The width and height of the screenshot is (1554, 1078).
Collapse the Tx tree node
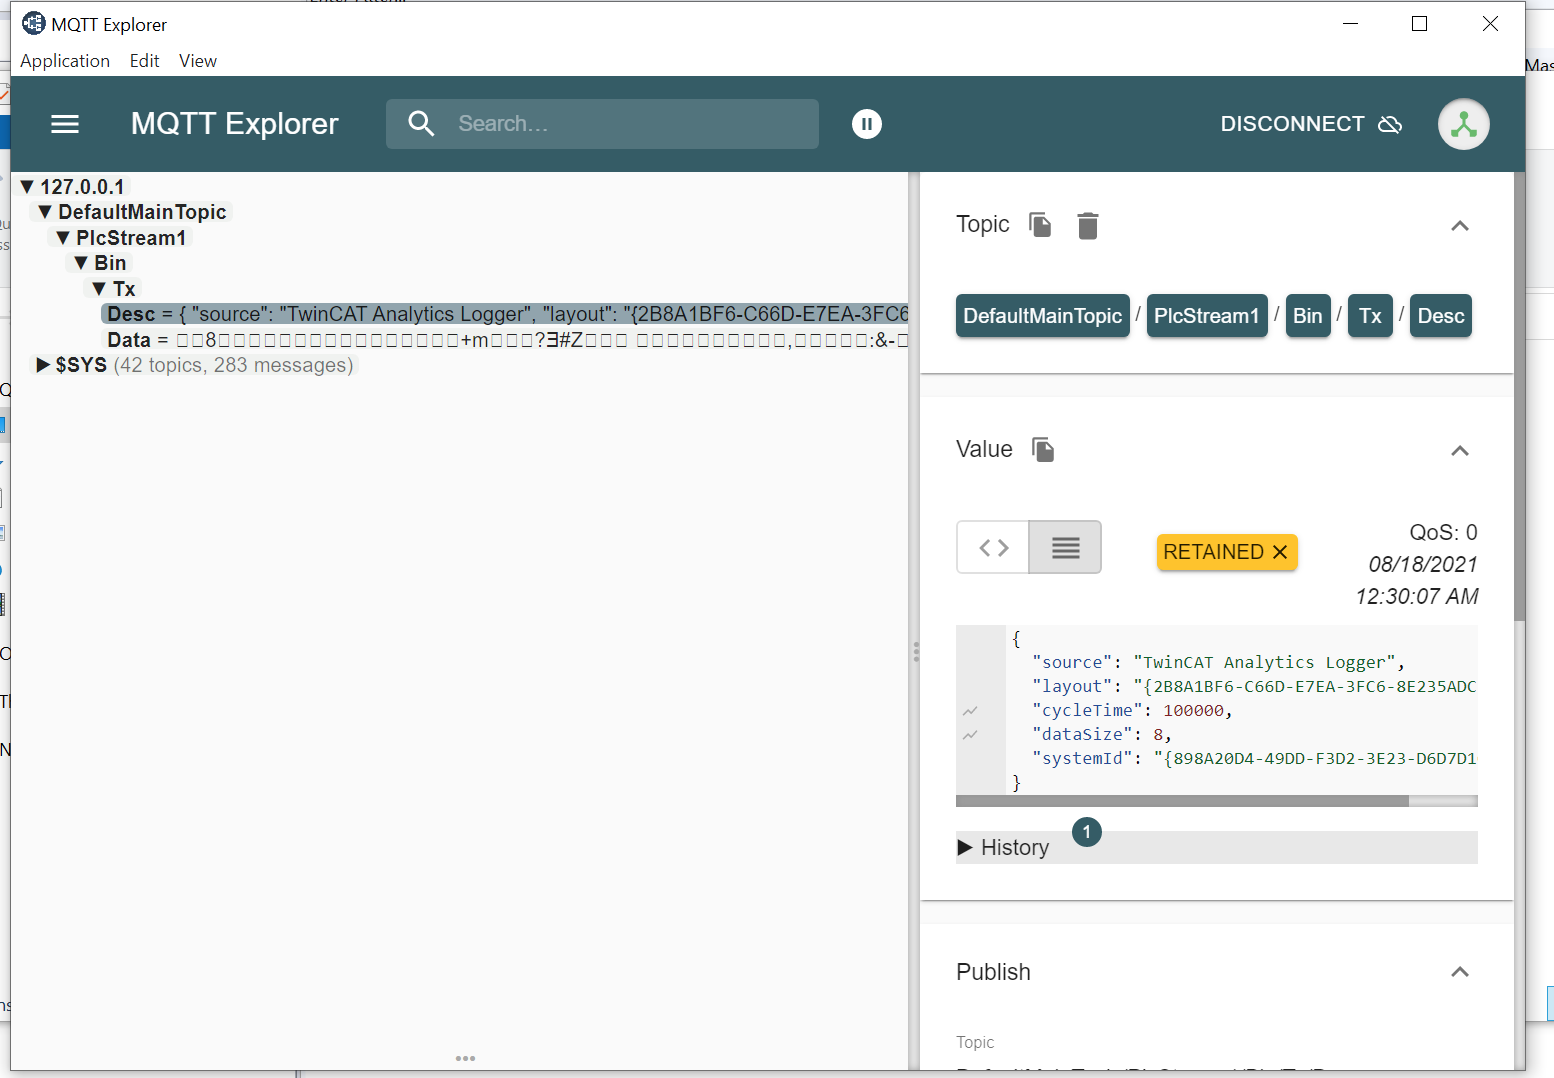click(99, 289)
